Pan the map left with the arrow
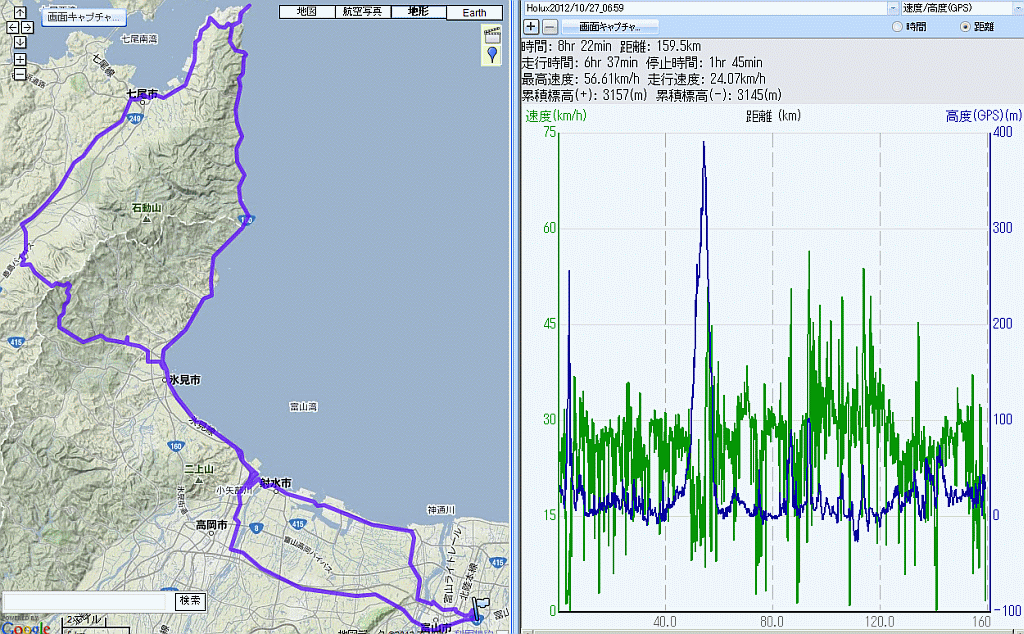1024x634 pixels. click(12, 28)
